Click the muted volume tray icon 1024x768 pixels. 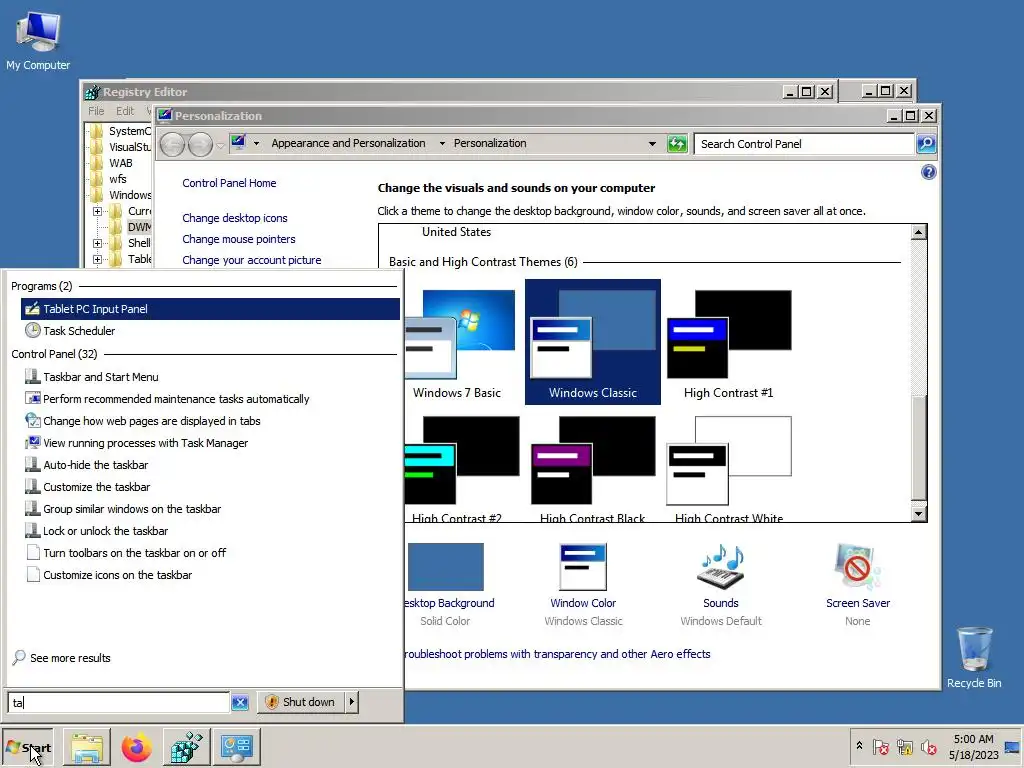click(x=928, y=746)
